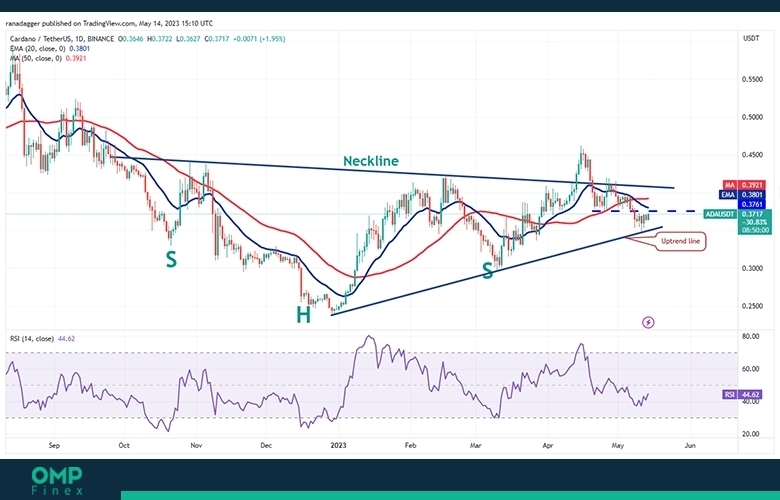Click the blue 0.3761 price tag
This screenshot has width=780, height=500.
(752, 204)
